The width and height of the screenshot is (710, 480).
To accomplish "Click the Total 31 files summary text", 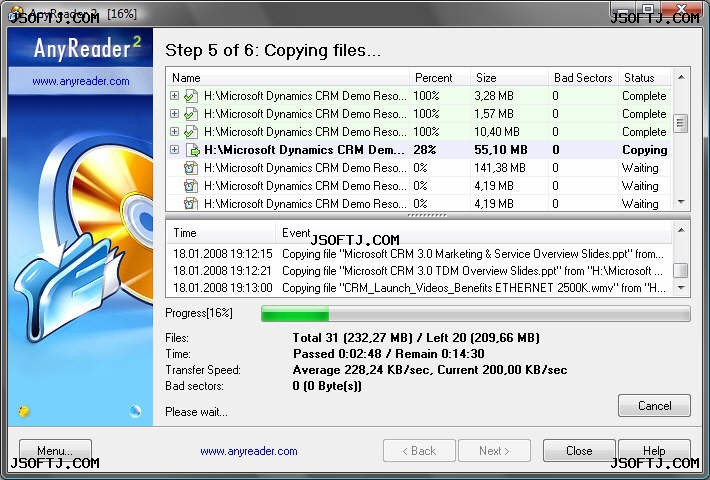I will tap(416, 338).
